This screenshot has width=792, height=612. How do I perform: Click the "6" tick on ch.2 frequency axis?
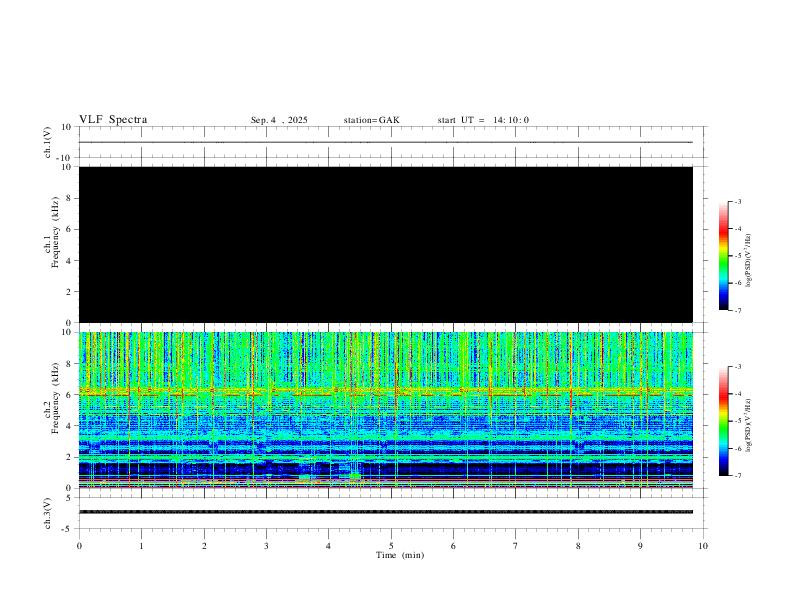point(69,395)
